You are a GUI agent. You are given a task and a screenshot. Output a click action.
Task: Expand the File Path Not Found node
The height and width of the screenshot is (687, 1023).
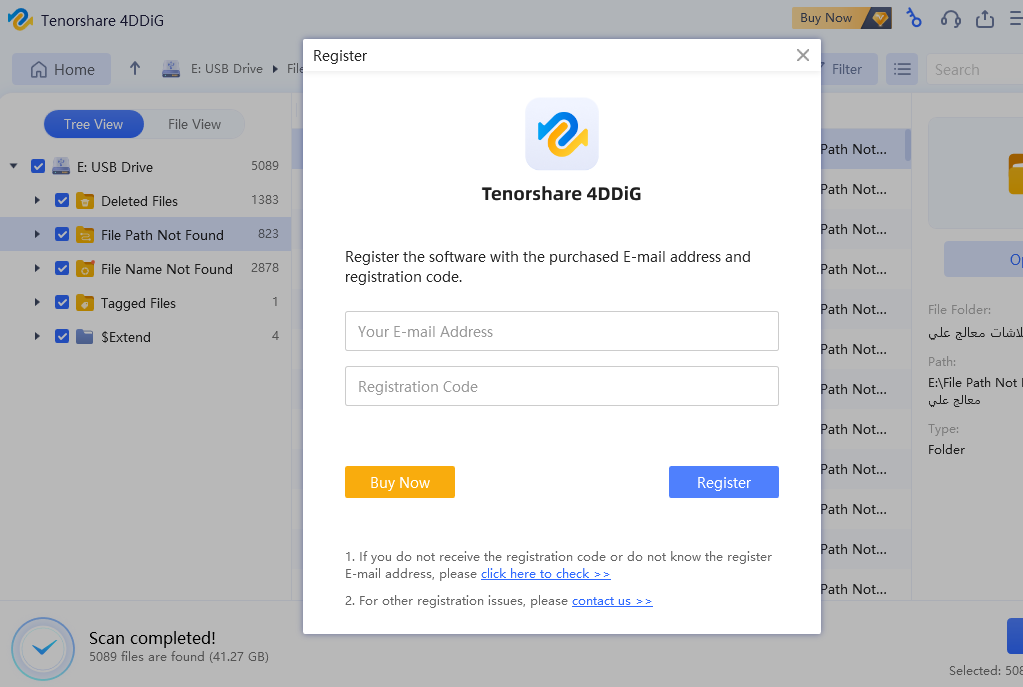click(37, 234)
